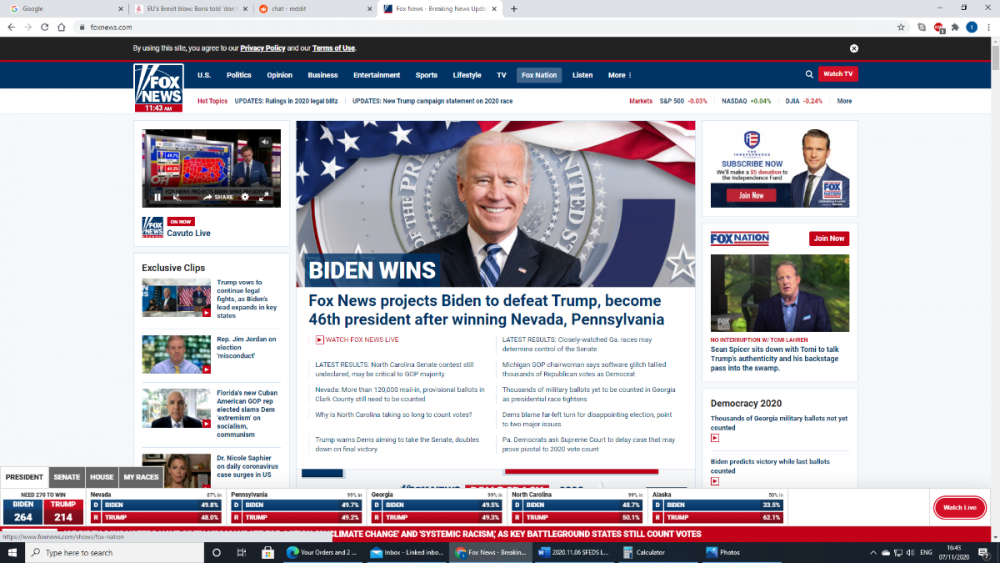Open the Fox News site search icon
The width and height of the screenshot is (1000, 563).
[809, 74]
